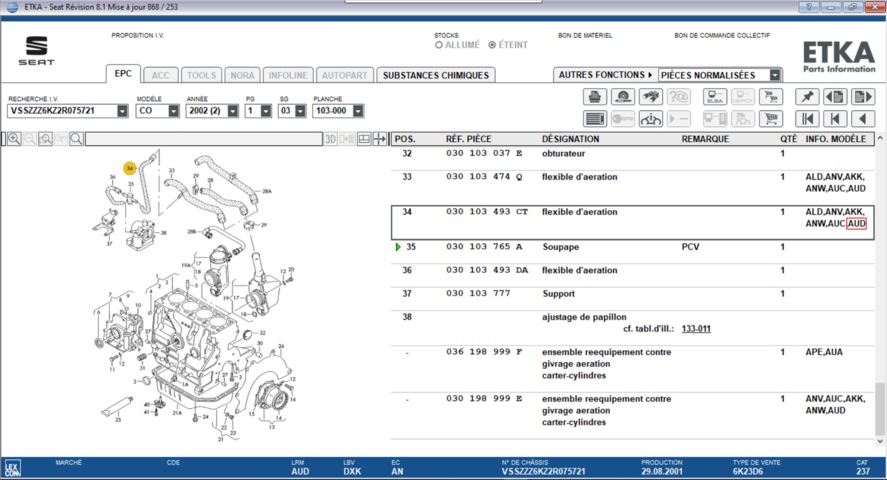
Task: Switch to the EPC tab
Action: pos(123,73)
